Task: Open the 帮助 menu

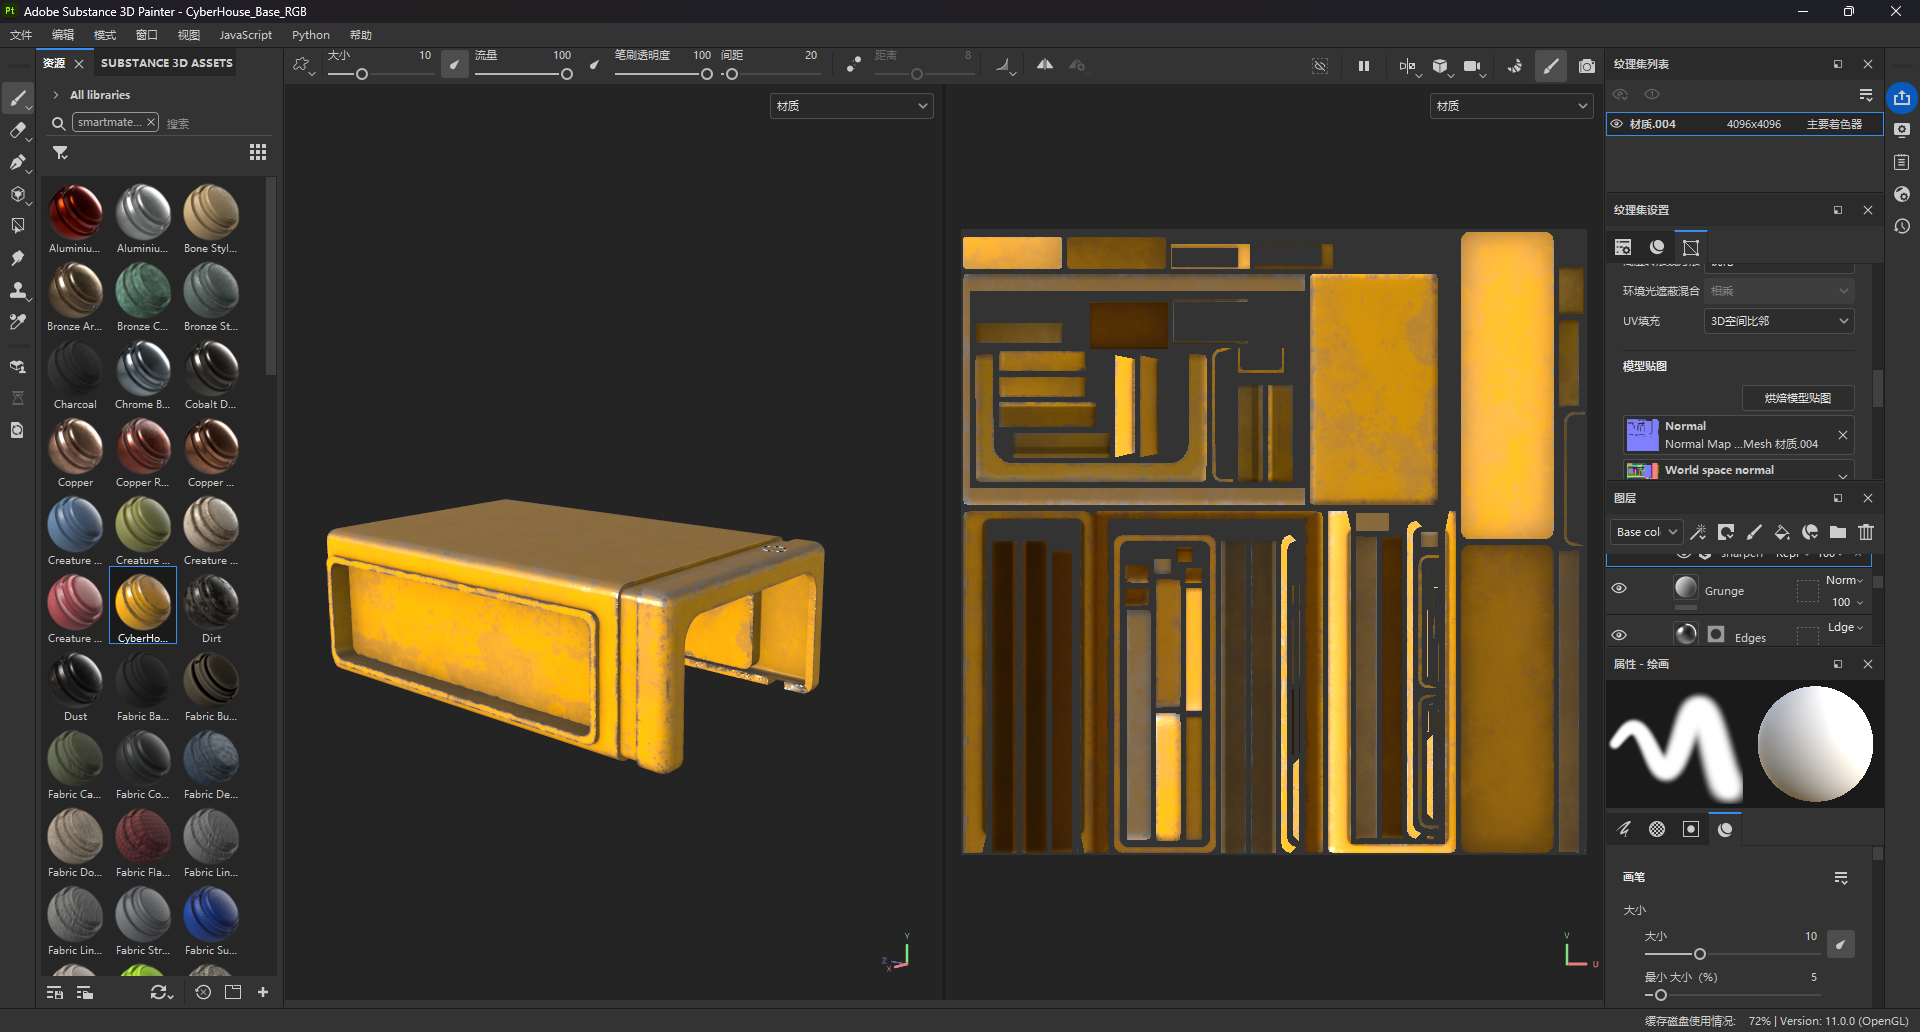Action: point(361,35)
